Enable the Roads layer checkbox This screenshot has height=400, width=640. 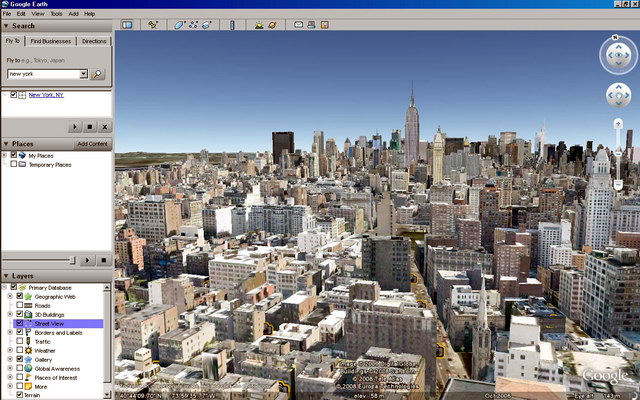19,305
